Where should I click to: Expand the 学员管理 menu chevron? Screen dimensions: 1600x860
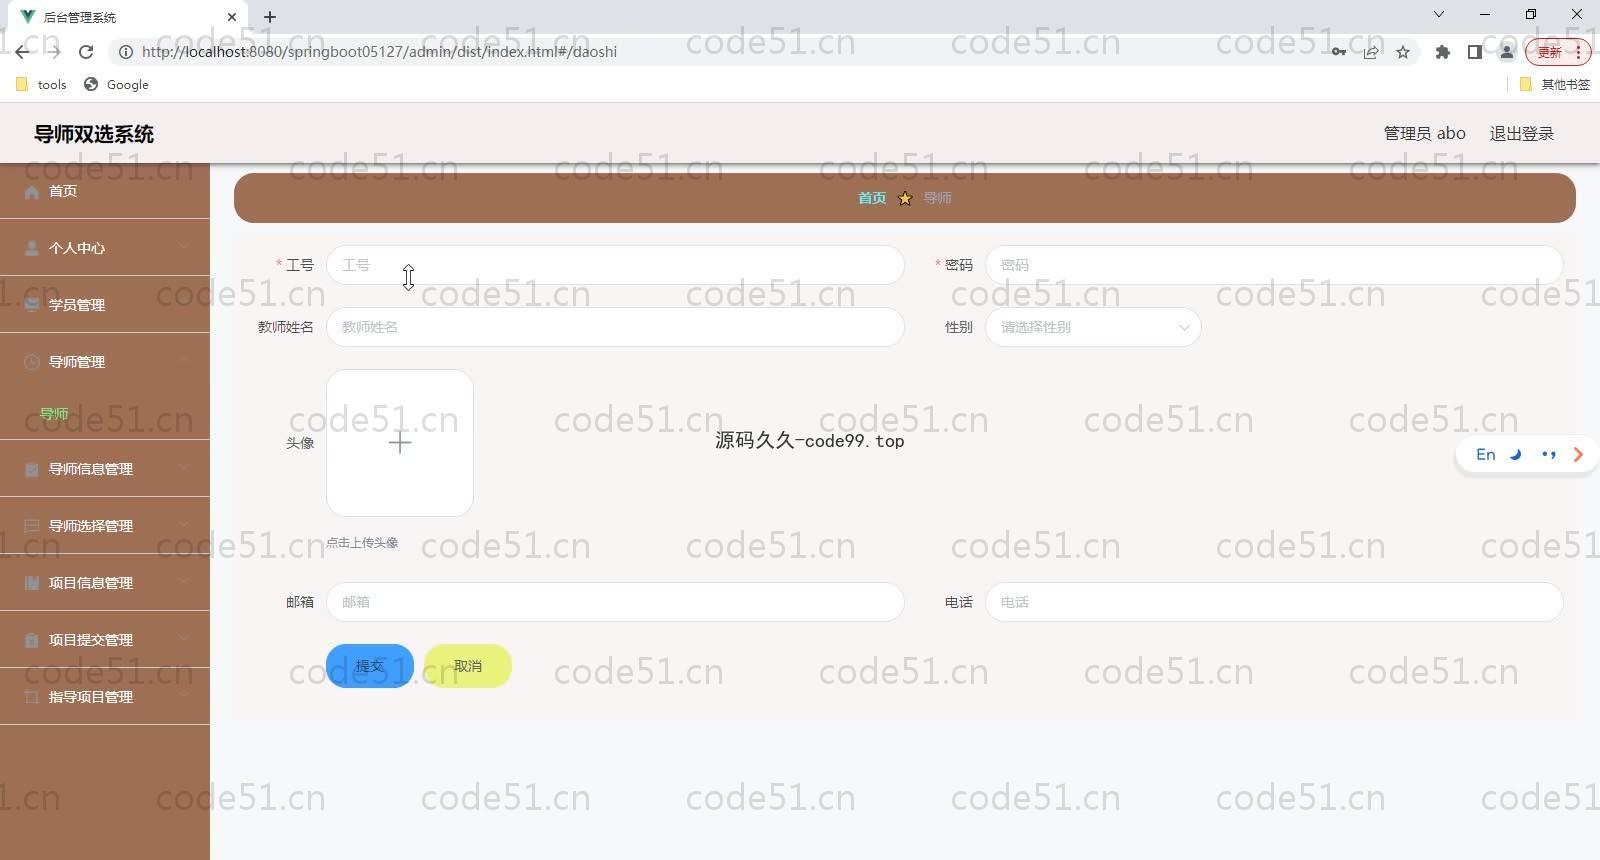(184, 304)
